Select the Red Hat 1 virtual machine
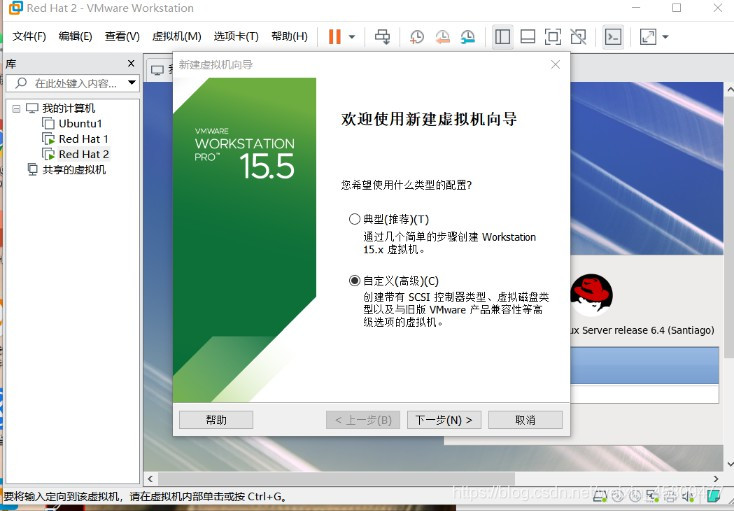Viewport: 734px width, 511px height. [83, 139]
